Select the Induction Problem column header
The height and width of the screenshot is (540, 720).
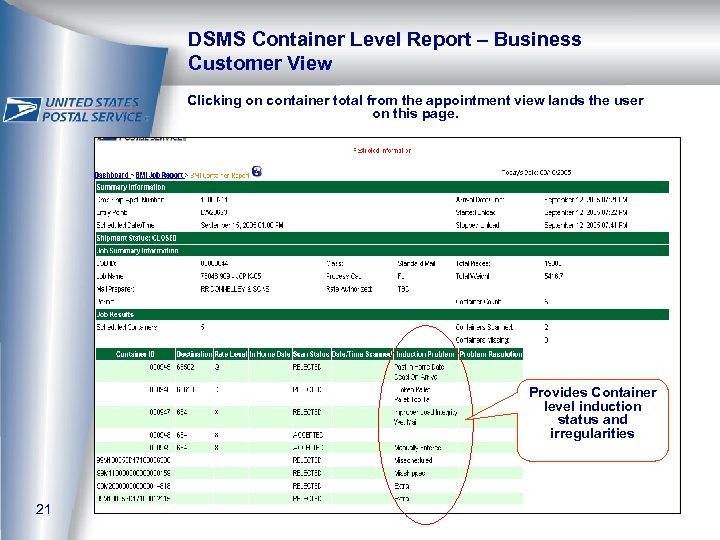click(426, 354)
